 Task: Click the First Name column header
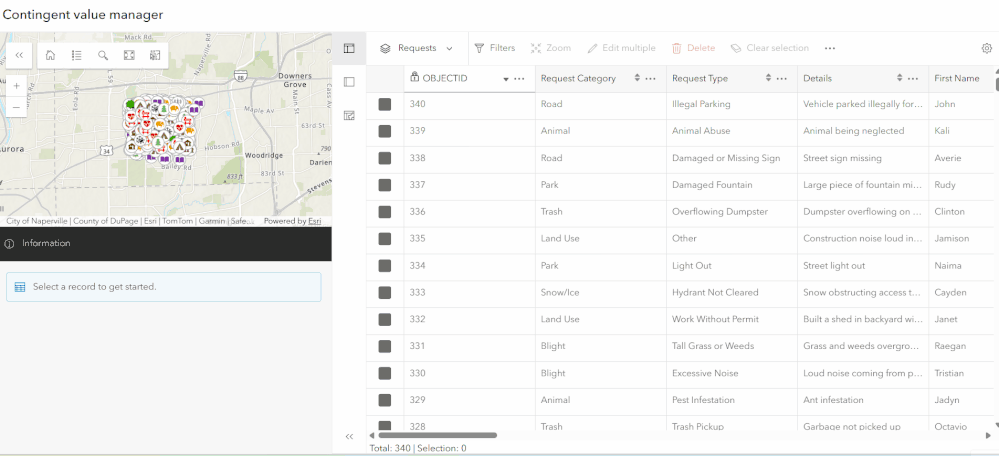coord(957,78)
